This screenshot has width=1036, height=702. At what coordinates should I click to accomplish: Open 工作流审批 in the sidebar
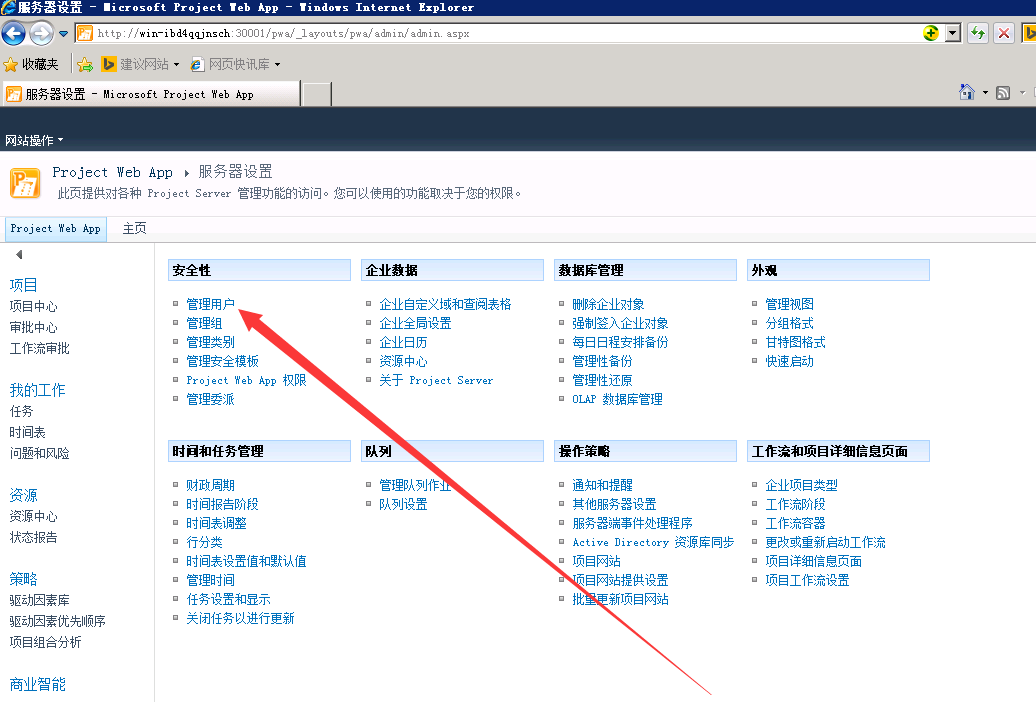click(40, 348)
